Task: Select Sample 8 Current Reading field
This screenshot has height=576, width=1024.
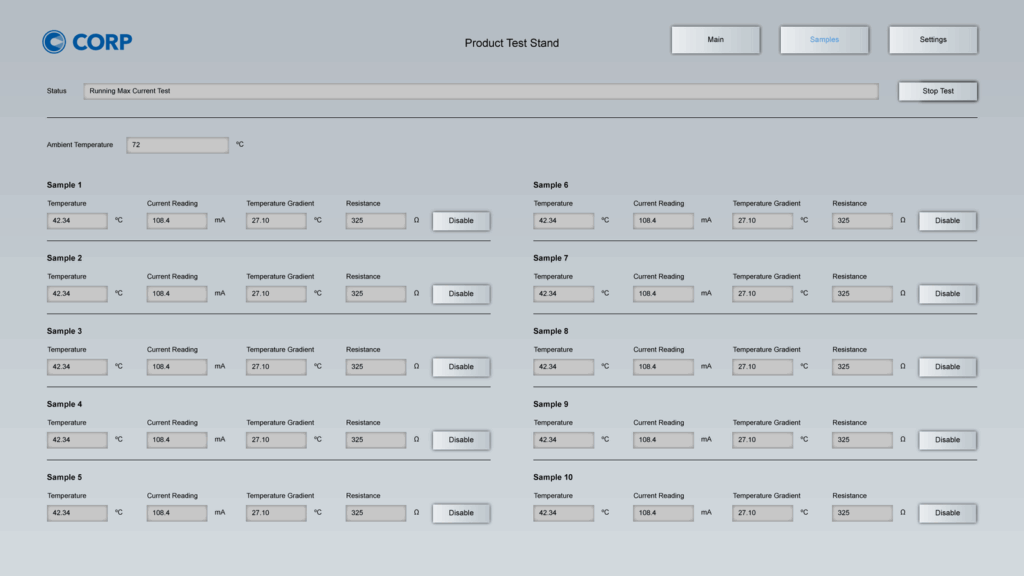Action: tap(664, 367)
